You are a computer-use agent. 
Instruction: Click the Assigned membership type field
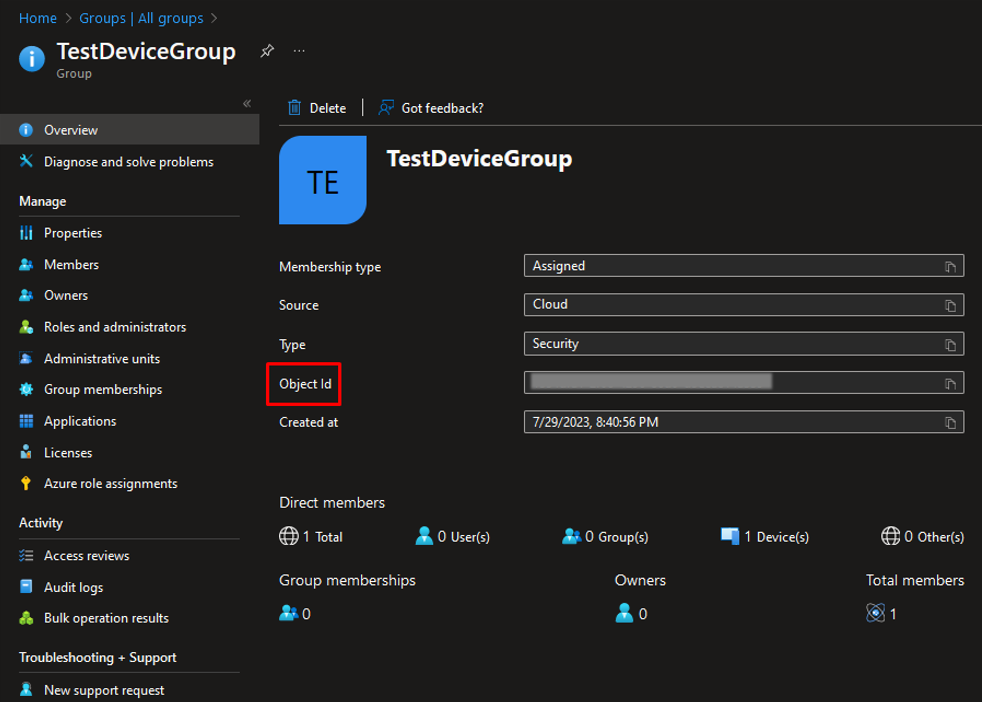click(744, 266)
